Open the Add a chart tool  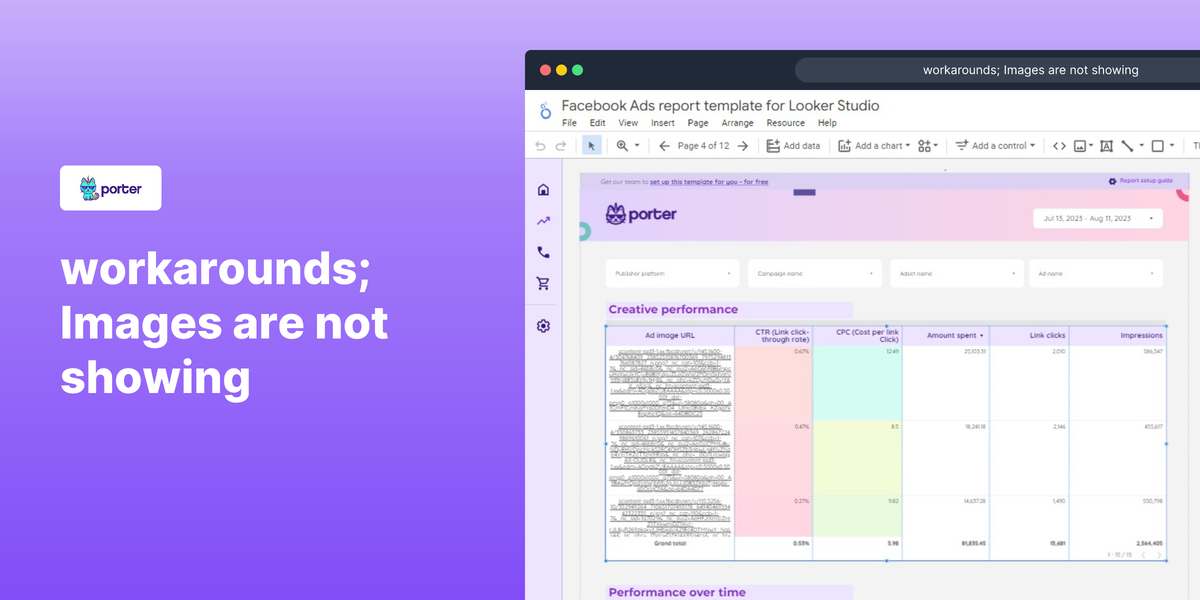click(868, 145)
